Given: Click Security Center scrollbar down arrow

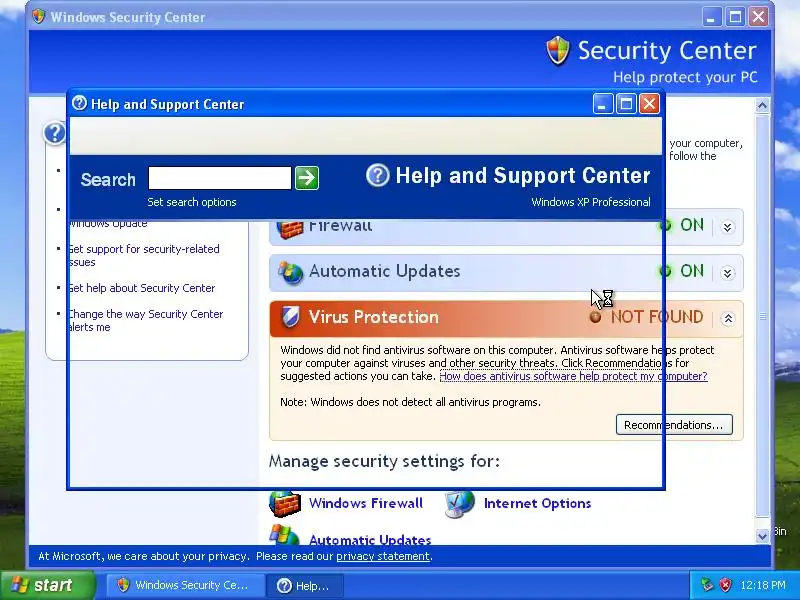Looking at the screenshot, I should click(x=762, y=536).
